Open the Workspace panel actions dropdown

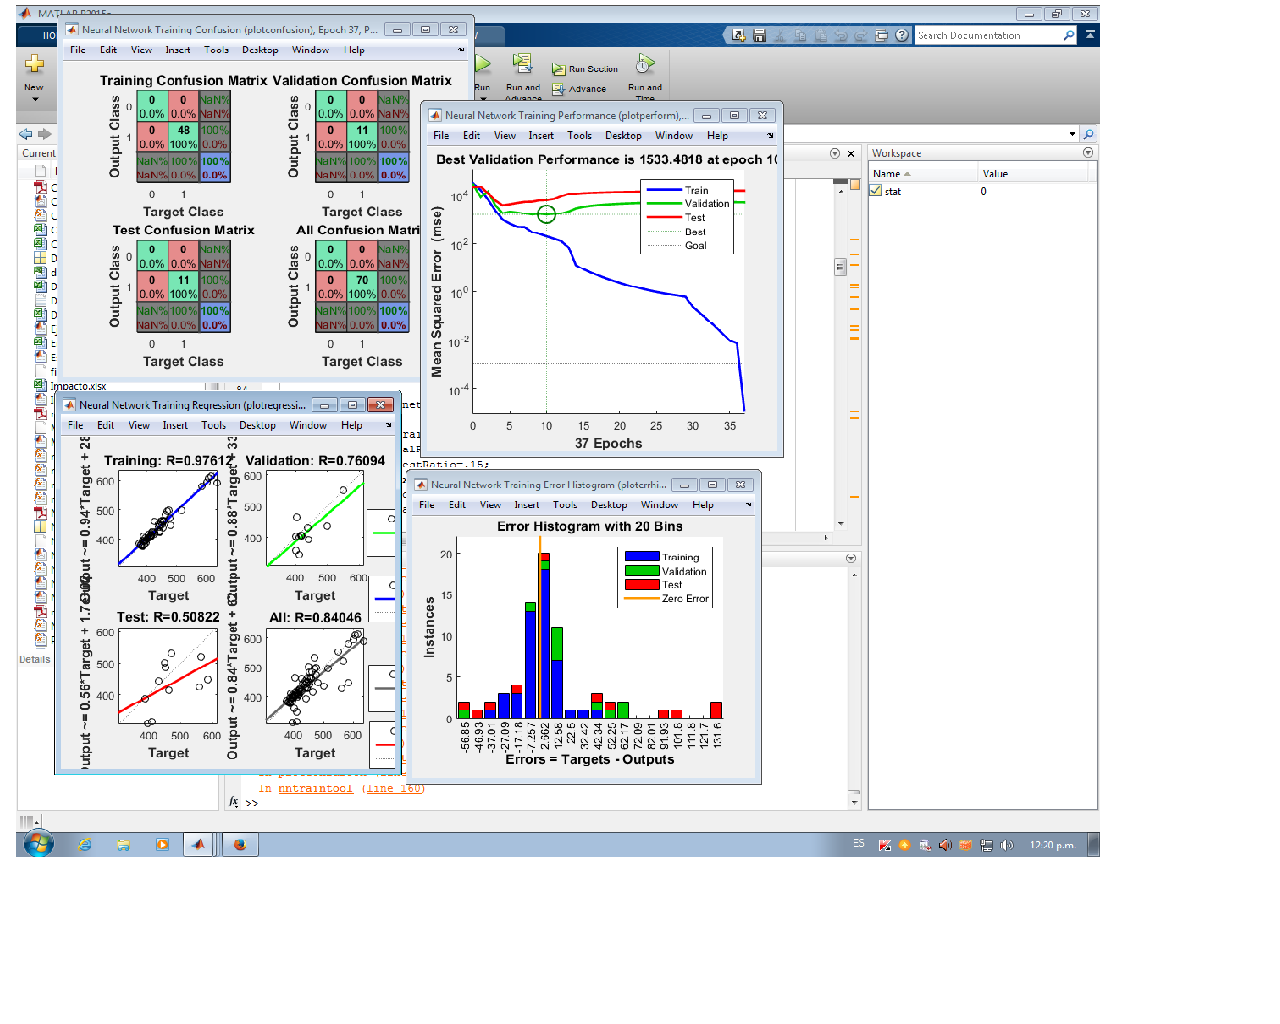tap(1088, 153)
